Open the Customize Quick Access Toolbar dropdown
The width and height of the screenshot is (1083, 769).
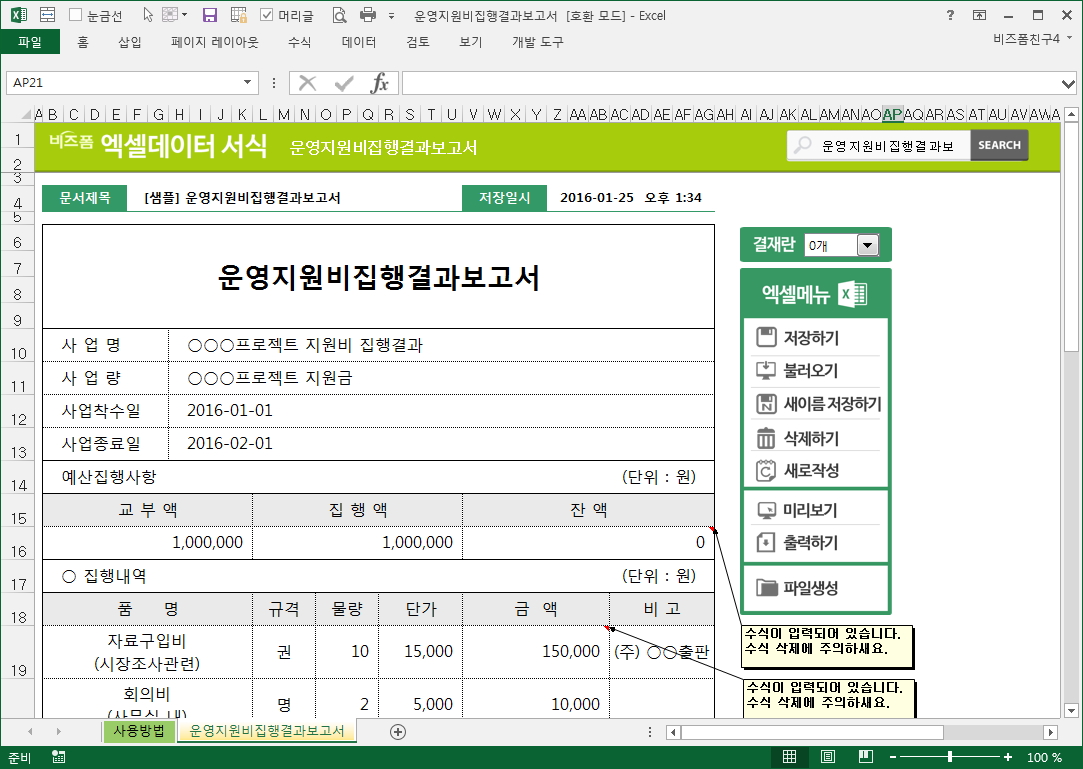(391, 16)
